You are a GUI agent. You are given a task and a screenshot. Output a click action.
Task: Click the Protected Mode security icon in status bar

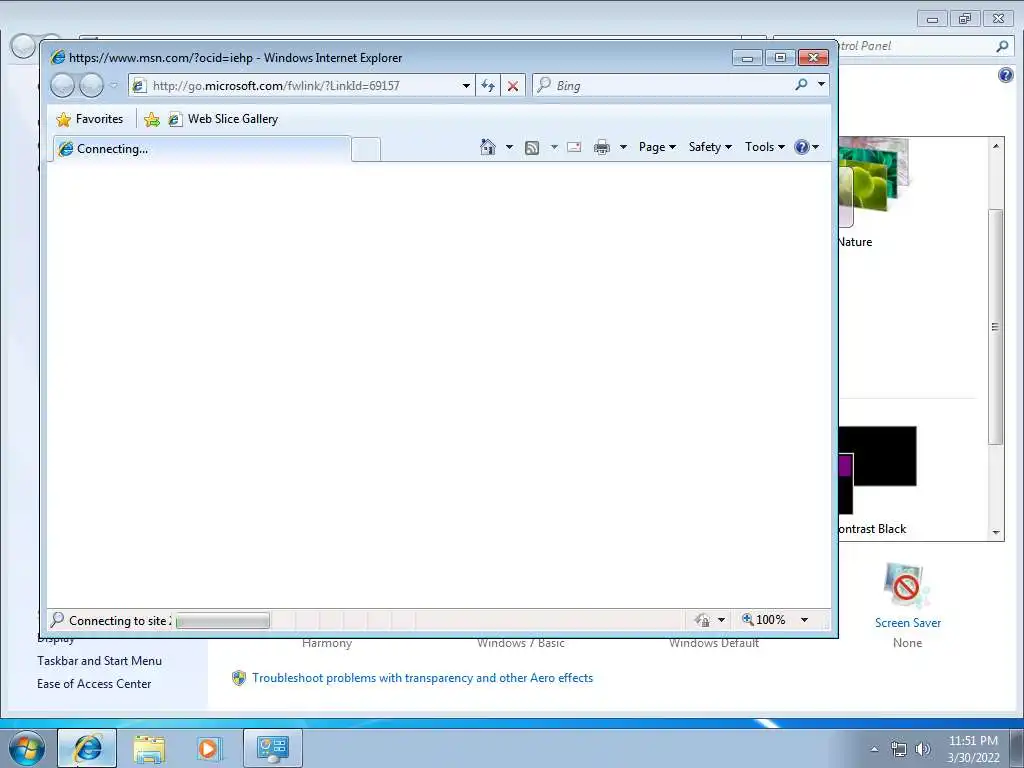click(703, 620)
